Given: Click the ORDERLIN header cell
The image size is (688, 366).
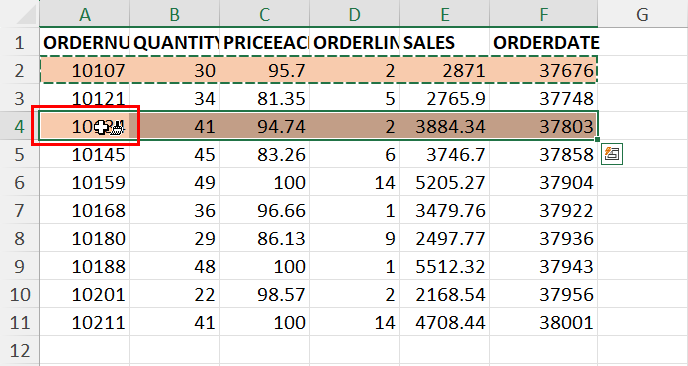Looking at the screenshot, I should tap(355, 42).
